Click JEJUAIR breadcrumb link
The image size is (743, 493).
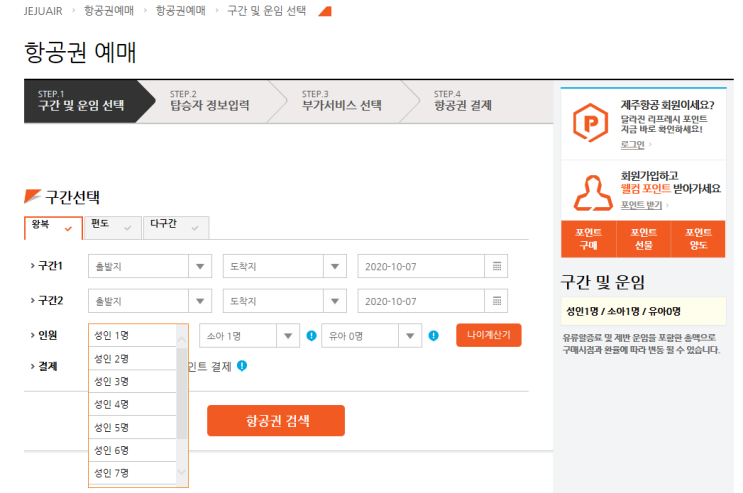click(x=43, y=11)
